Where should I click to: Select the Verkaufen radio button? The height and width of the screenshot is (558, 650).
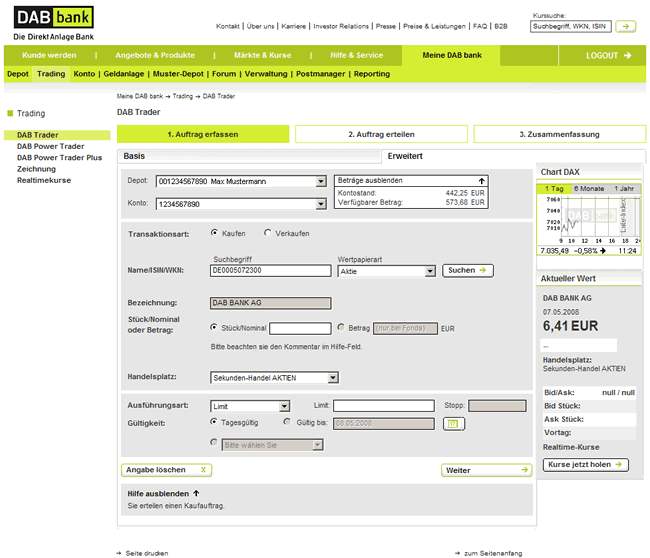pyautogui.click(x=267, y=233)
